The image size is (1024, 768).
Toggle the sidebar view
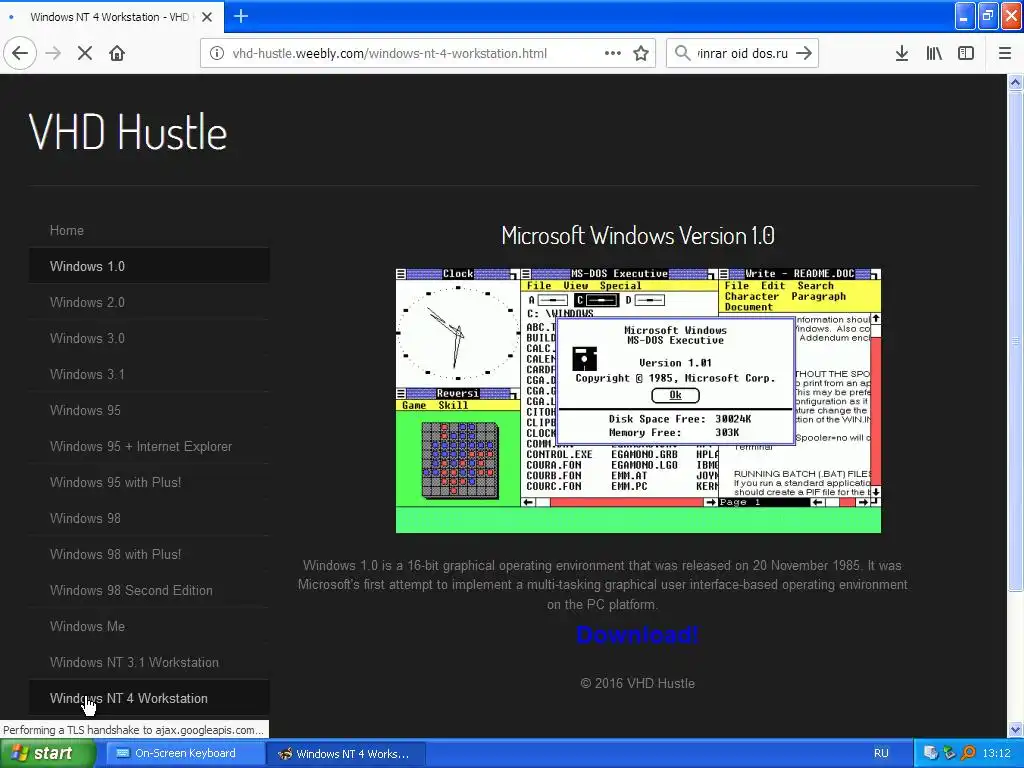point(966,53)
